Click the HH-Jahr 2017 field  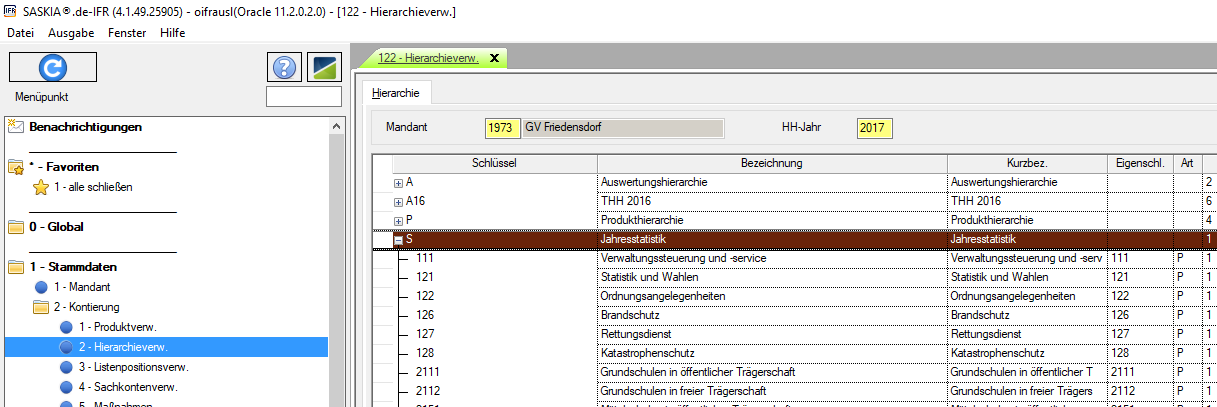874,128
